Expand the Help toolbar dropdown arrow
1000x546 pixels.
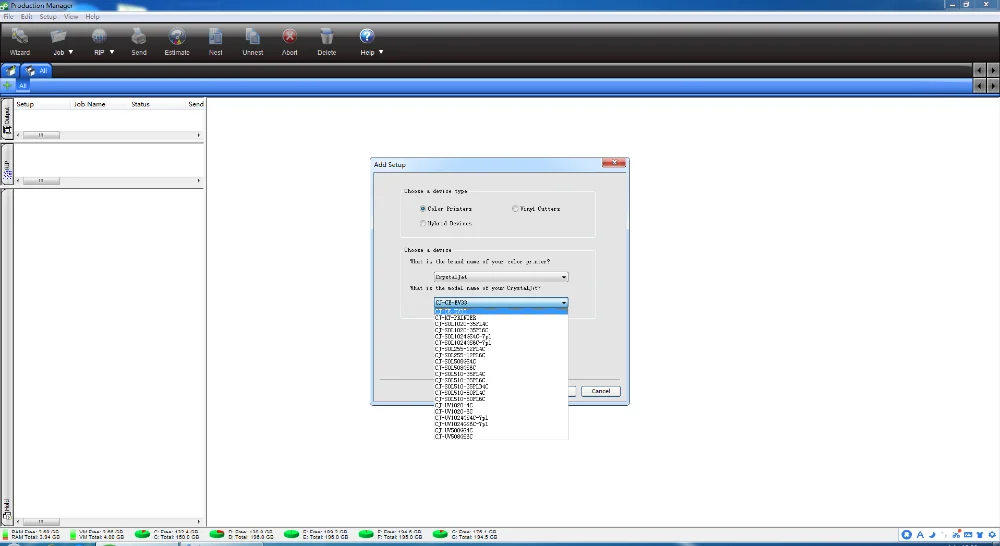tap(381, 52)
